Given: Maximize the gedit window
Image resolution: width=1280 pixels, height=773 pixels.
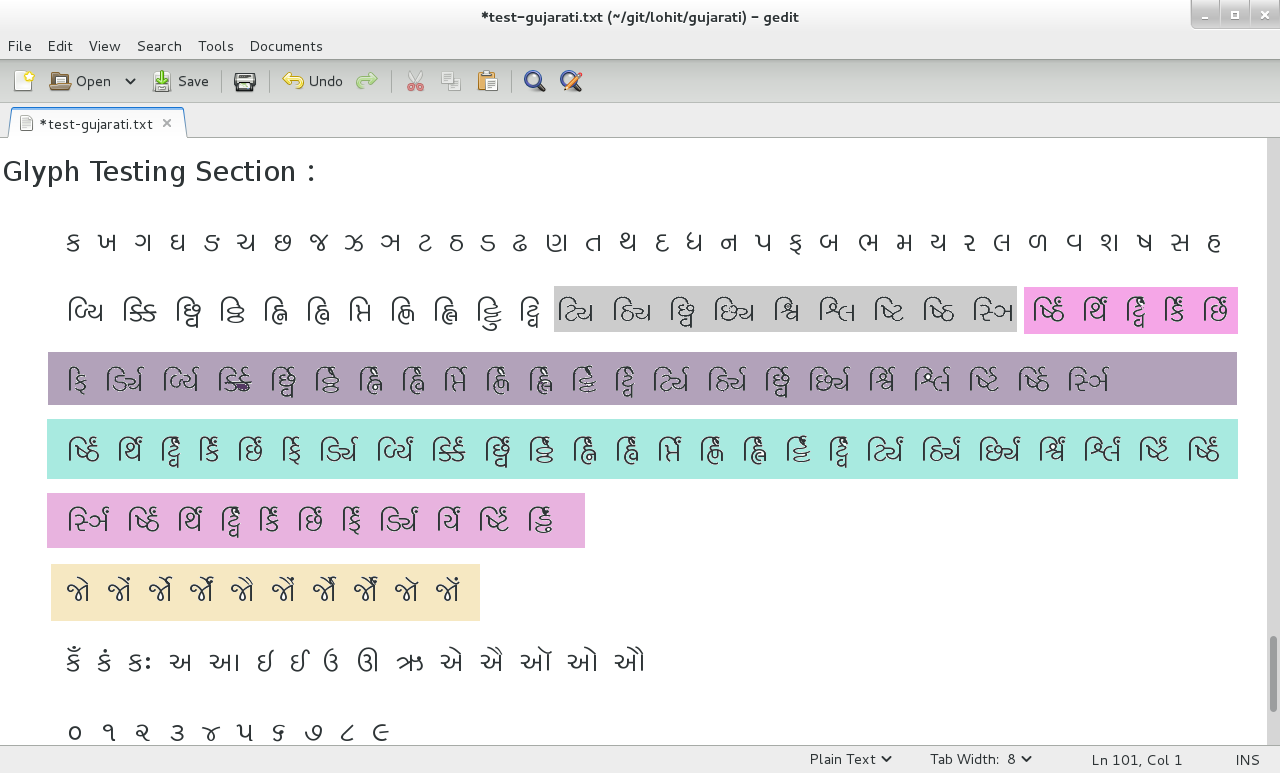Looking at the screenshot, I should coord(1235,15).
